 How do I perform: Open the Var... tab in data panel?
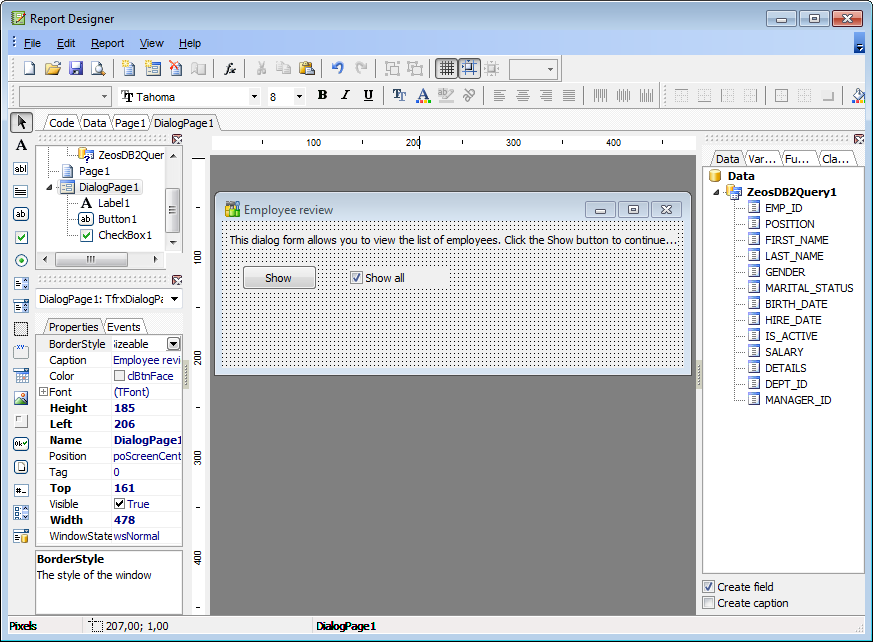762,159
